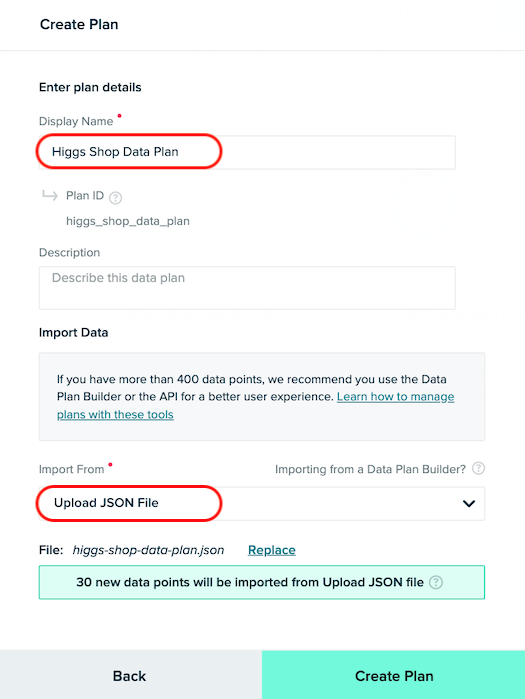This screenshot has width=525, height=699.
Task: Submit with the Create Plan button
Action: click(394, 675)
